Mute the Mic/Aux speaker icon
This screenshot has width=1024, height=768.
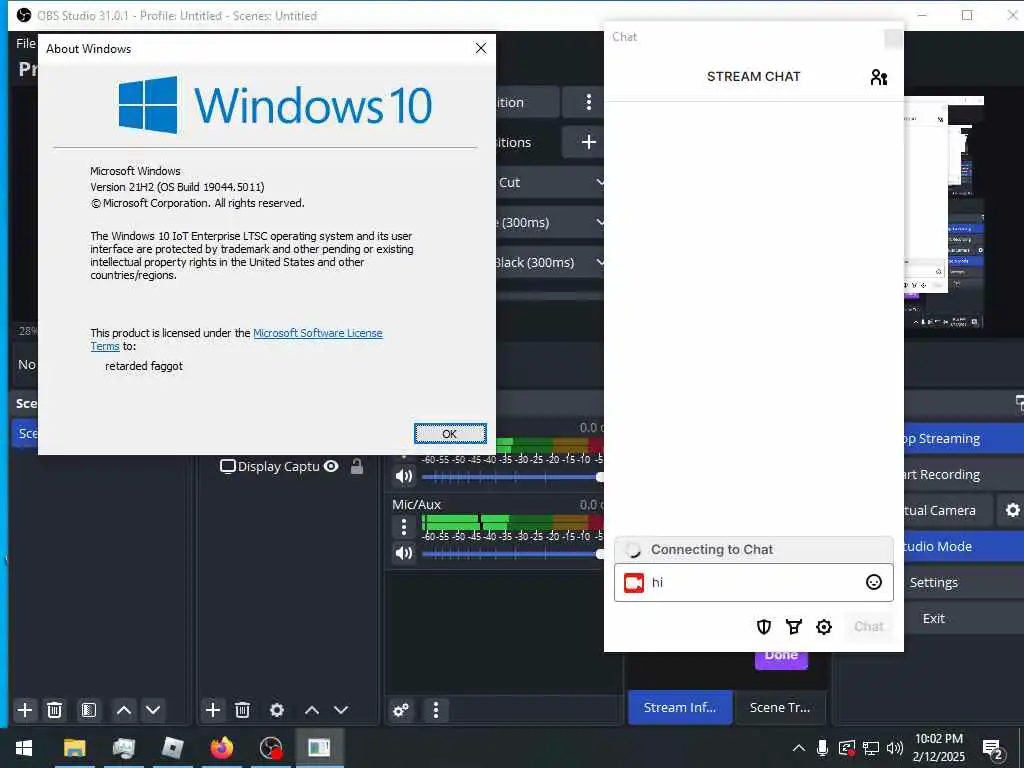(404, 553)
